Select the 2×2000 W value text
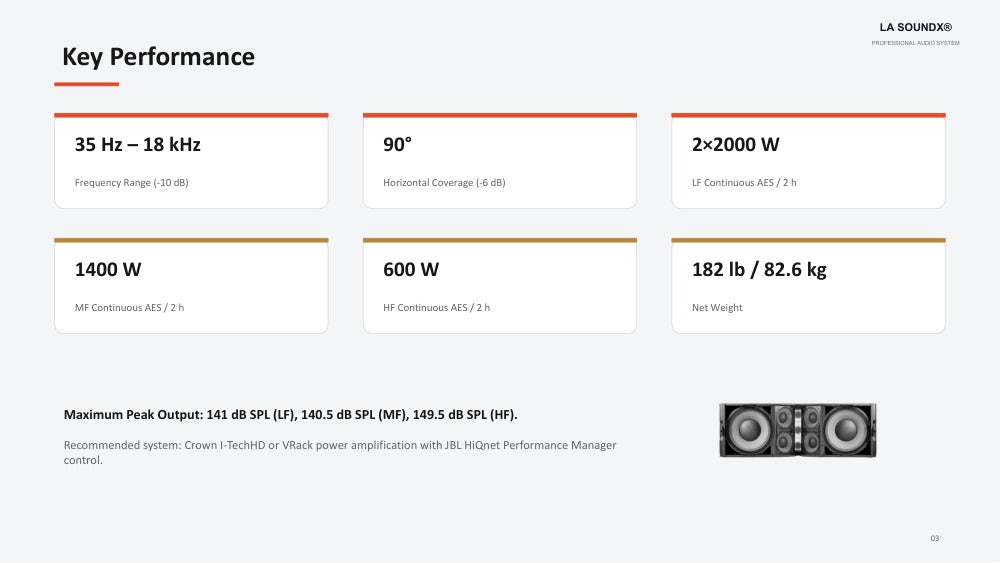 (x=735, y=145)
